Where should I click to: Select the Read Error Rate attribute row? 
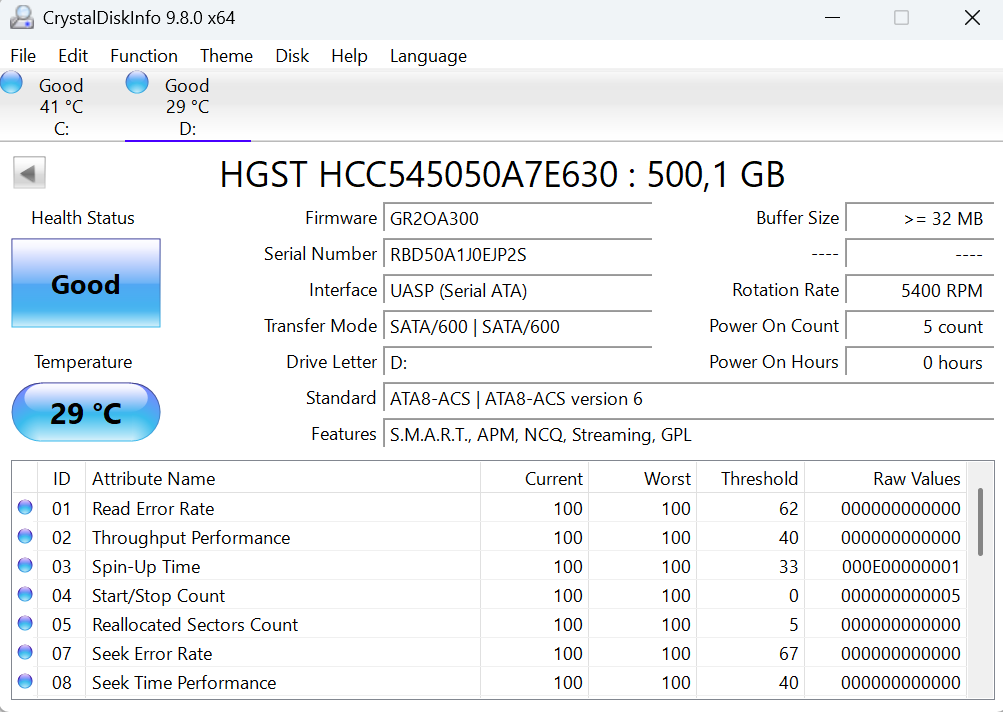click(x=489, y=509)
